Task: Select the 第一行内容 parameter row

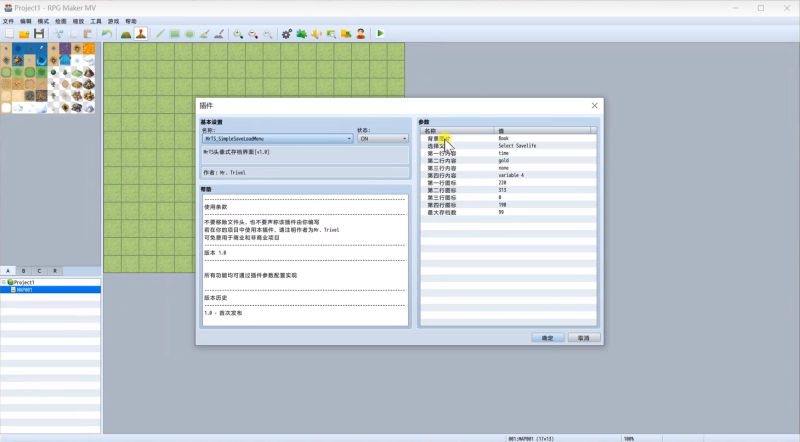Action: click(x=508, y=153)
